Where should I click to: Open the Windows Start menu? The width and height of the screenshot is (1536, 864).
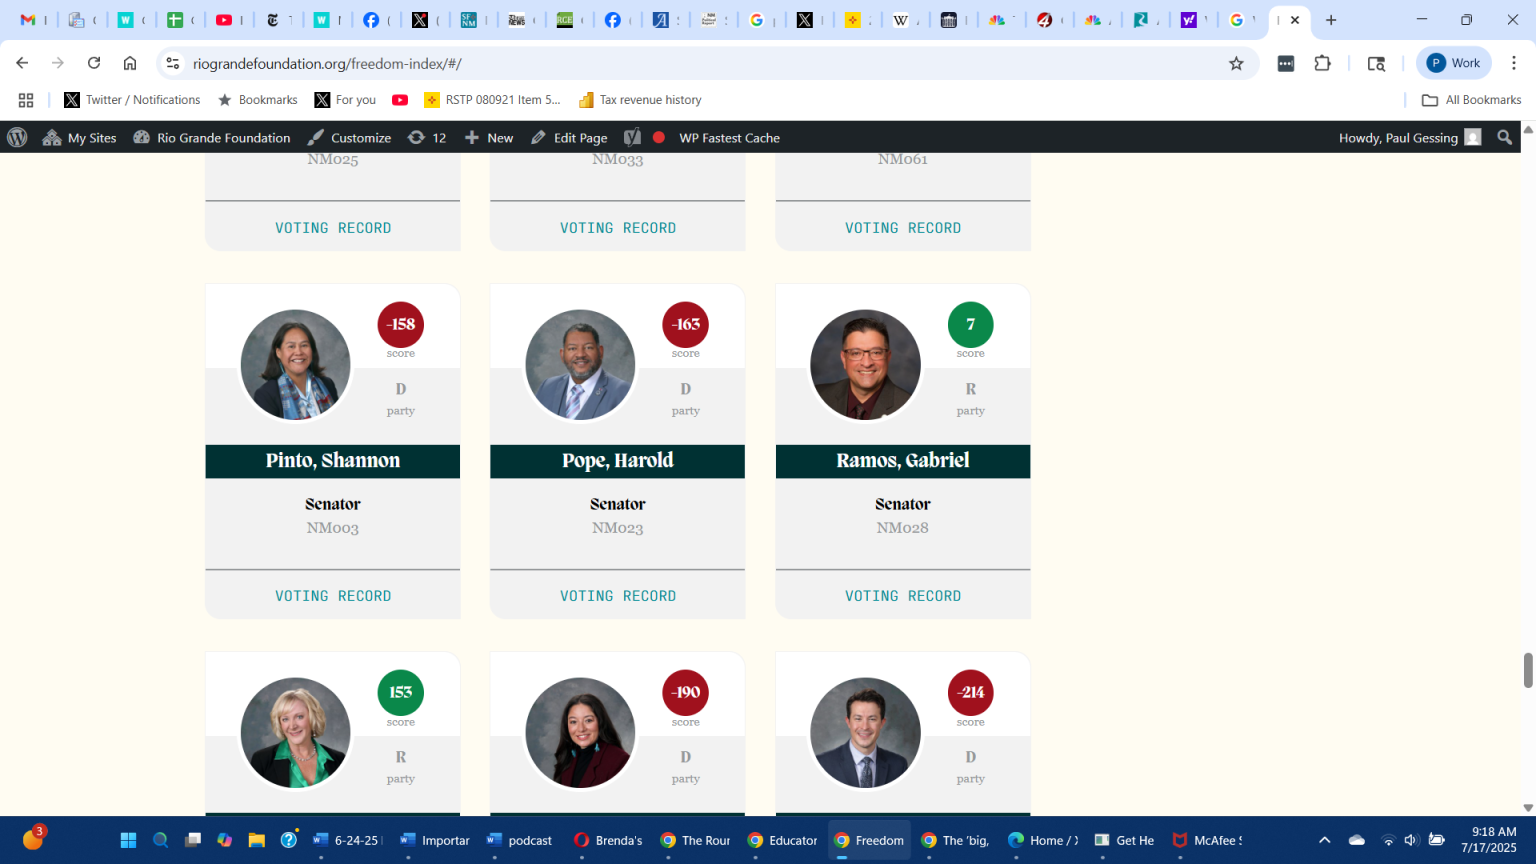tap(128, 840)
